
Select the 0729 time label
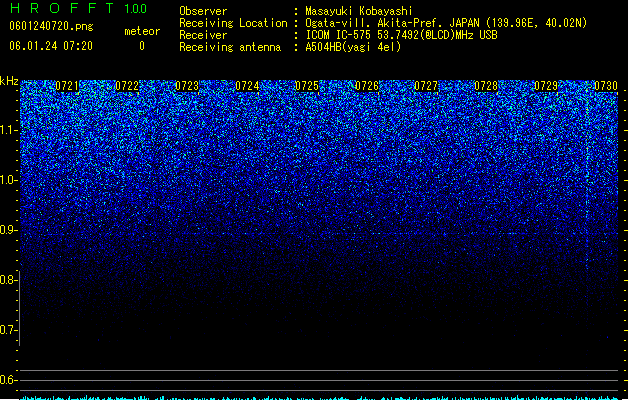pos(546,86)
